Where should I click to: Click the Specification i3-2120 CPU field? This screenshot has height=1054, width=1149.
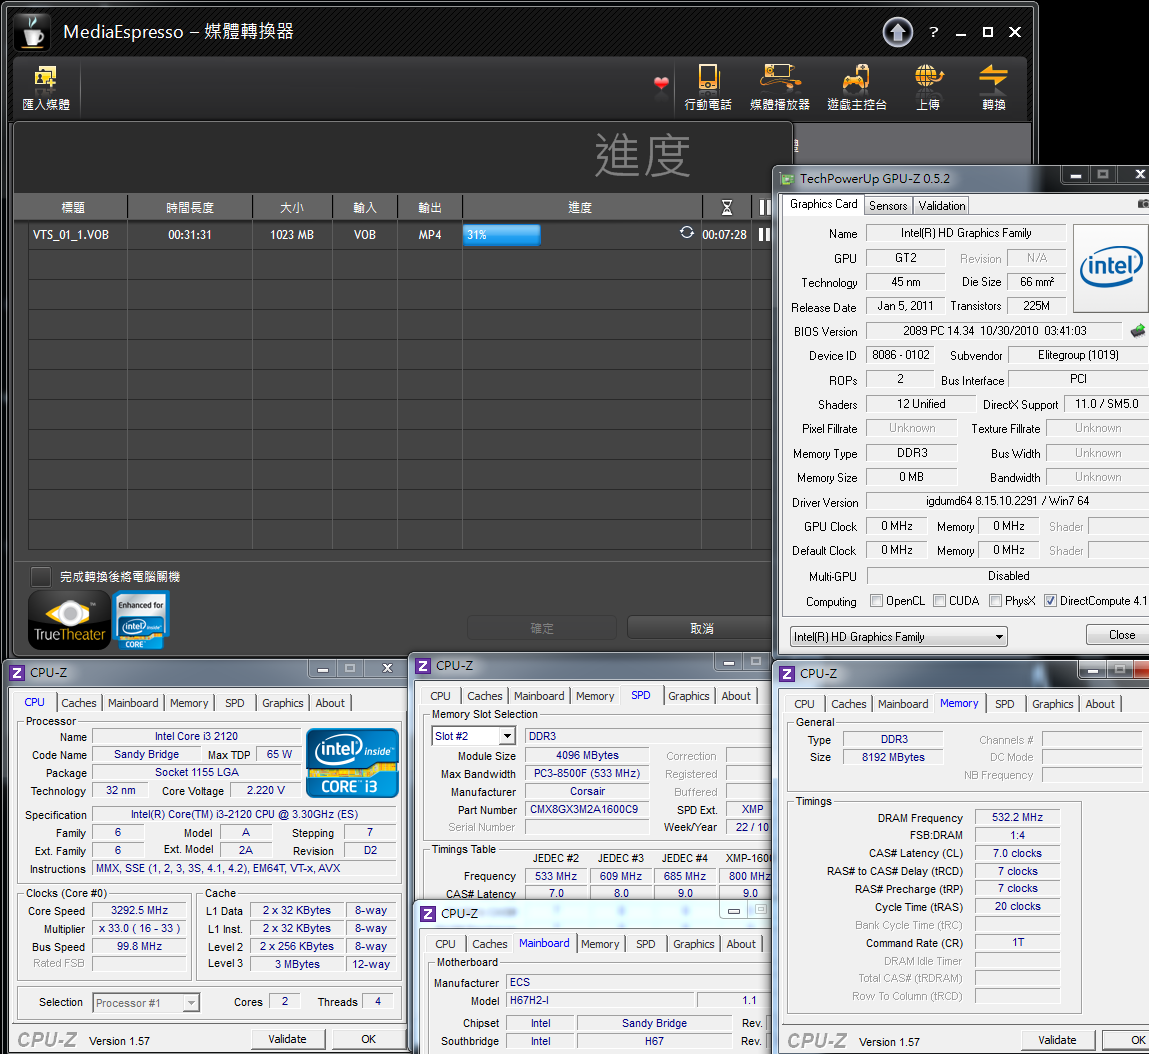244,814
